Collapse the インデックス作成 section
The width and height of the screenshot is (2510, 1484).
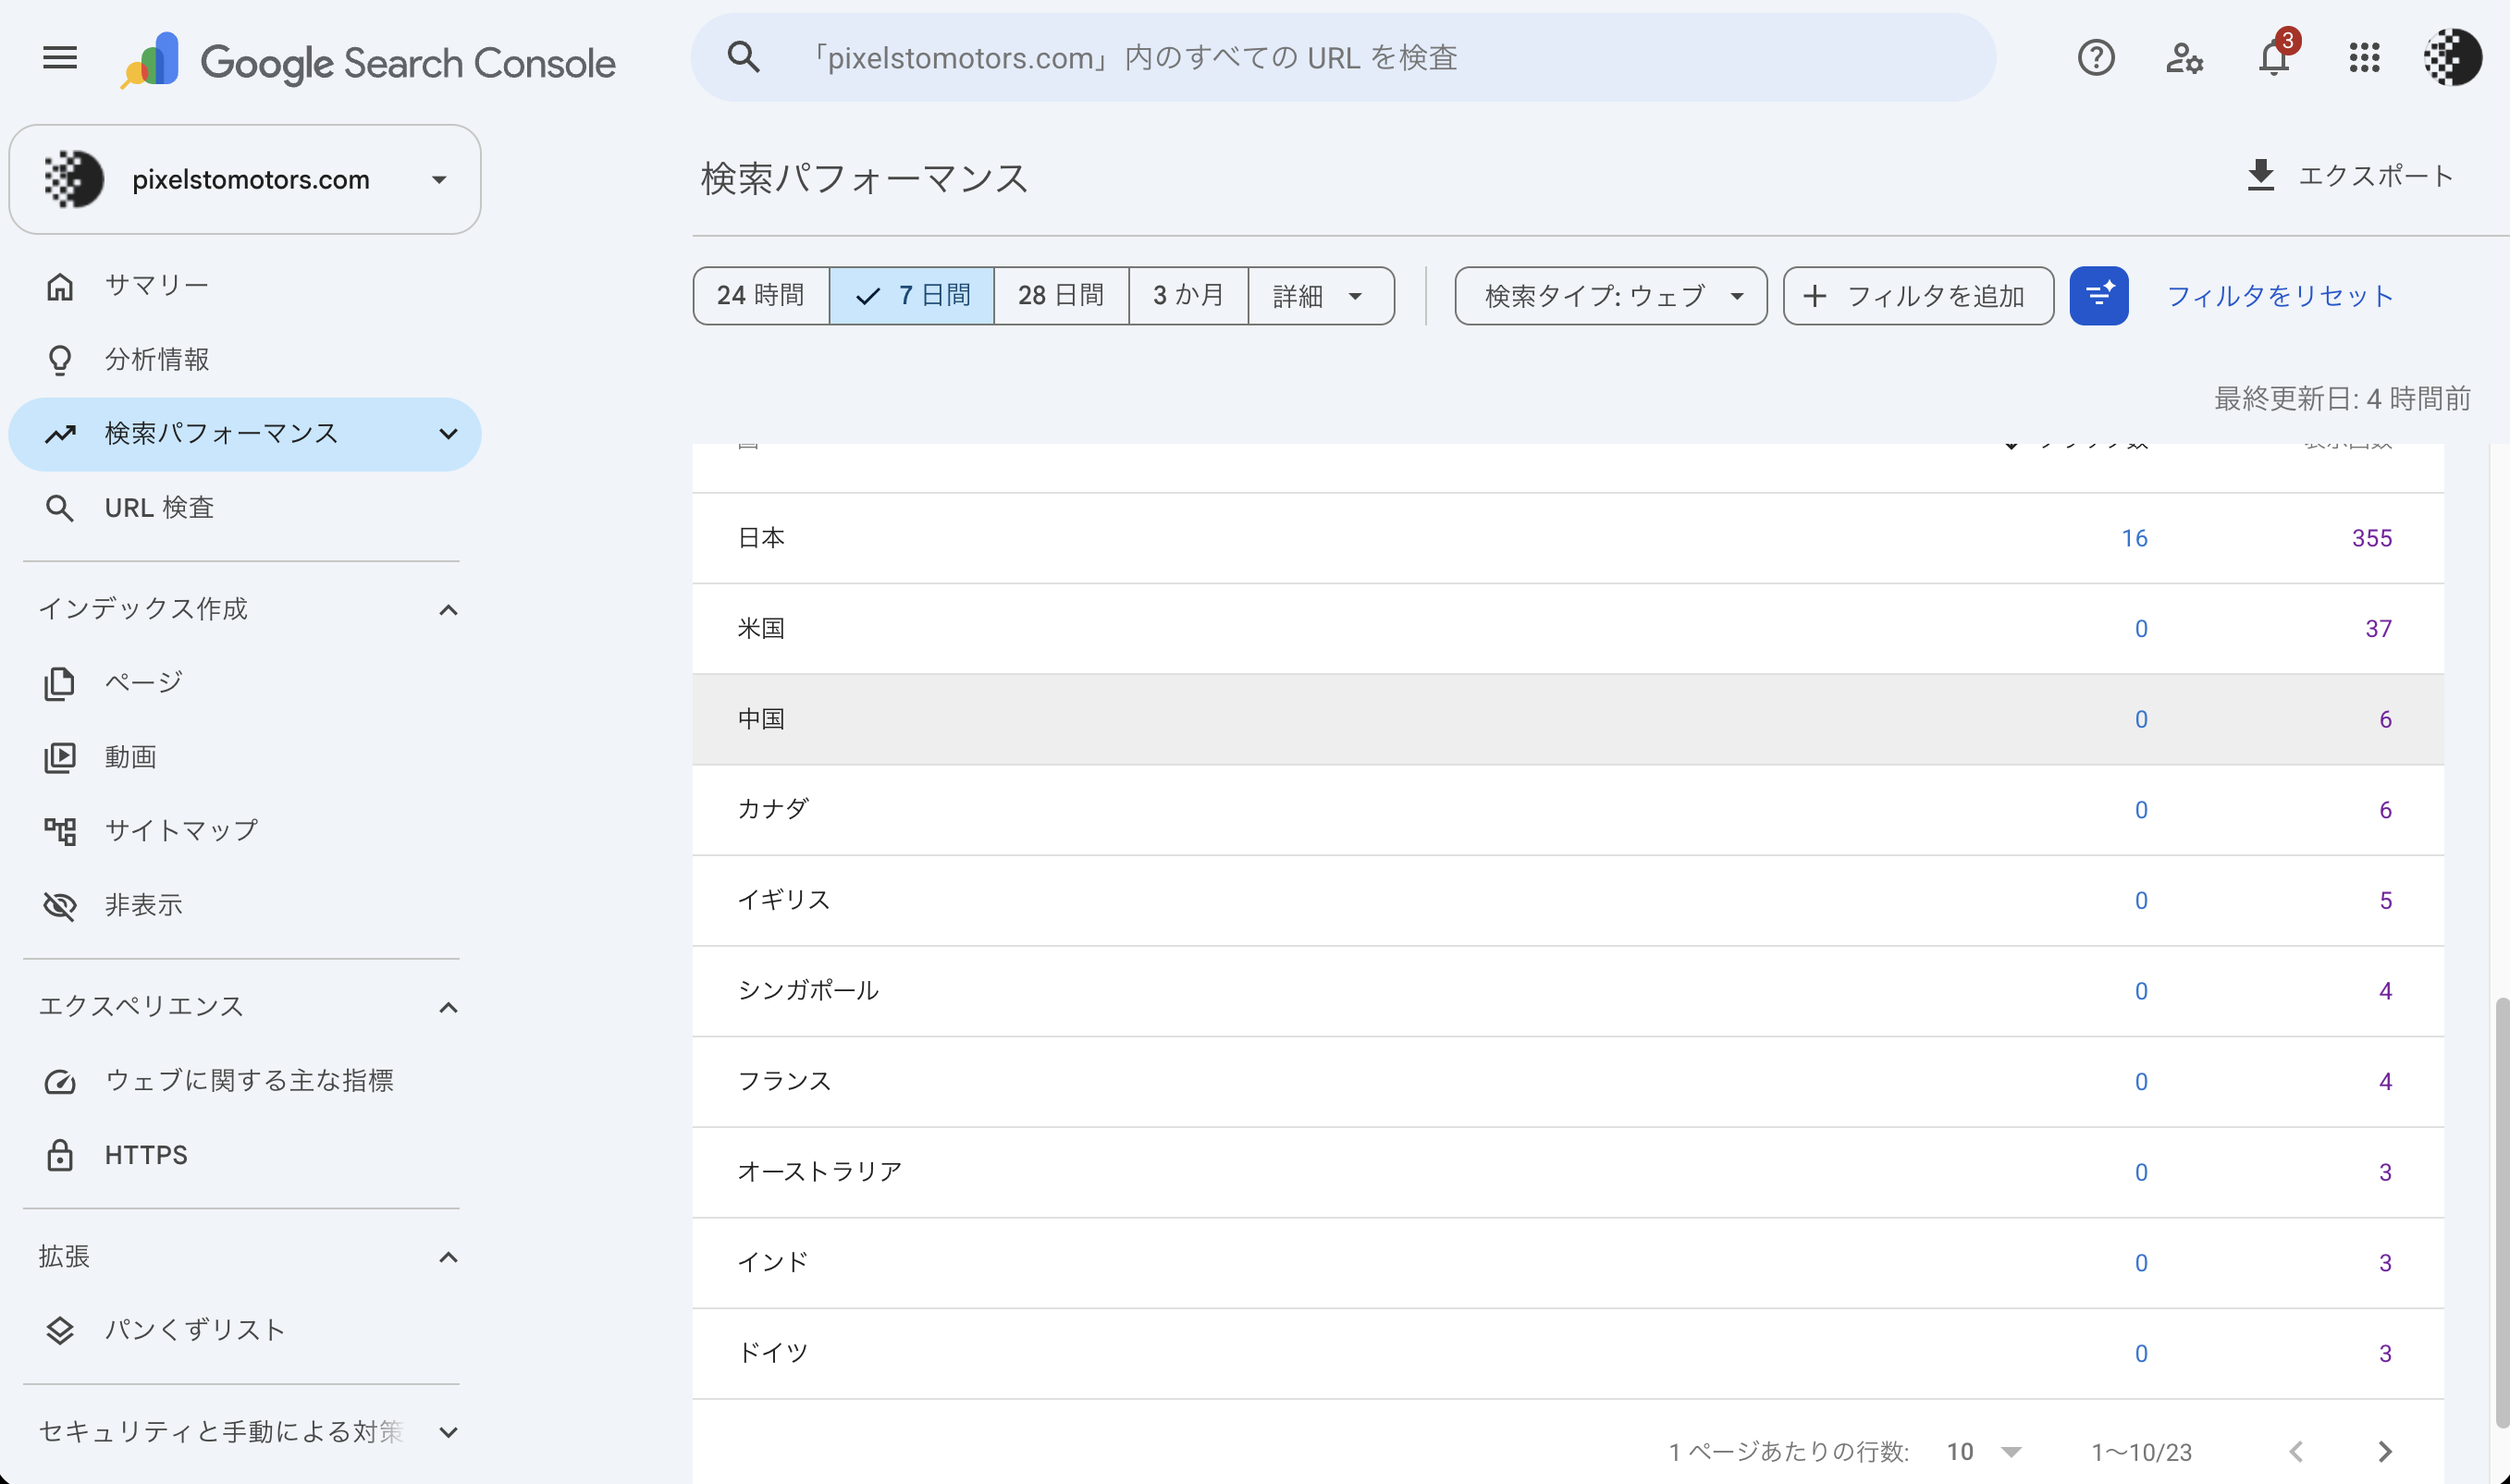[x=448, y=610]
